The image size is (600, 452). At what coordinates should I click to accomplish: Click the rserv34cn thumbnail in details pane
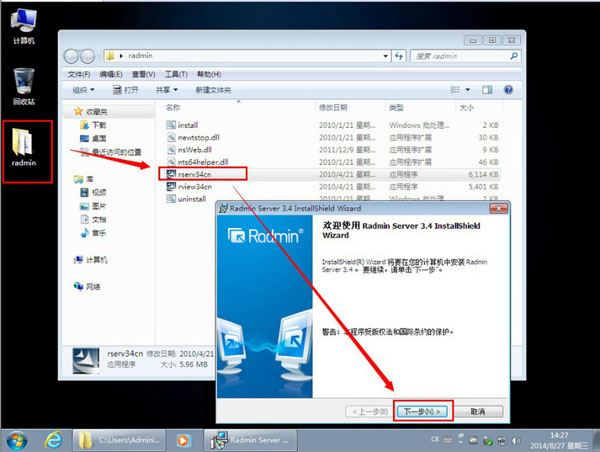click(x=86, y=360)
